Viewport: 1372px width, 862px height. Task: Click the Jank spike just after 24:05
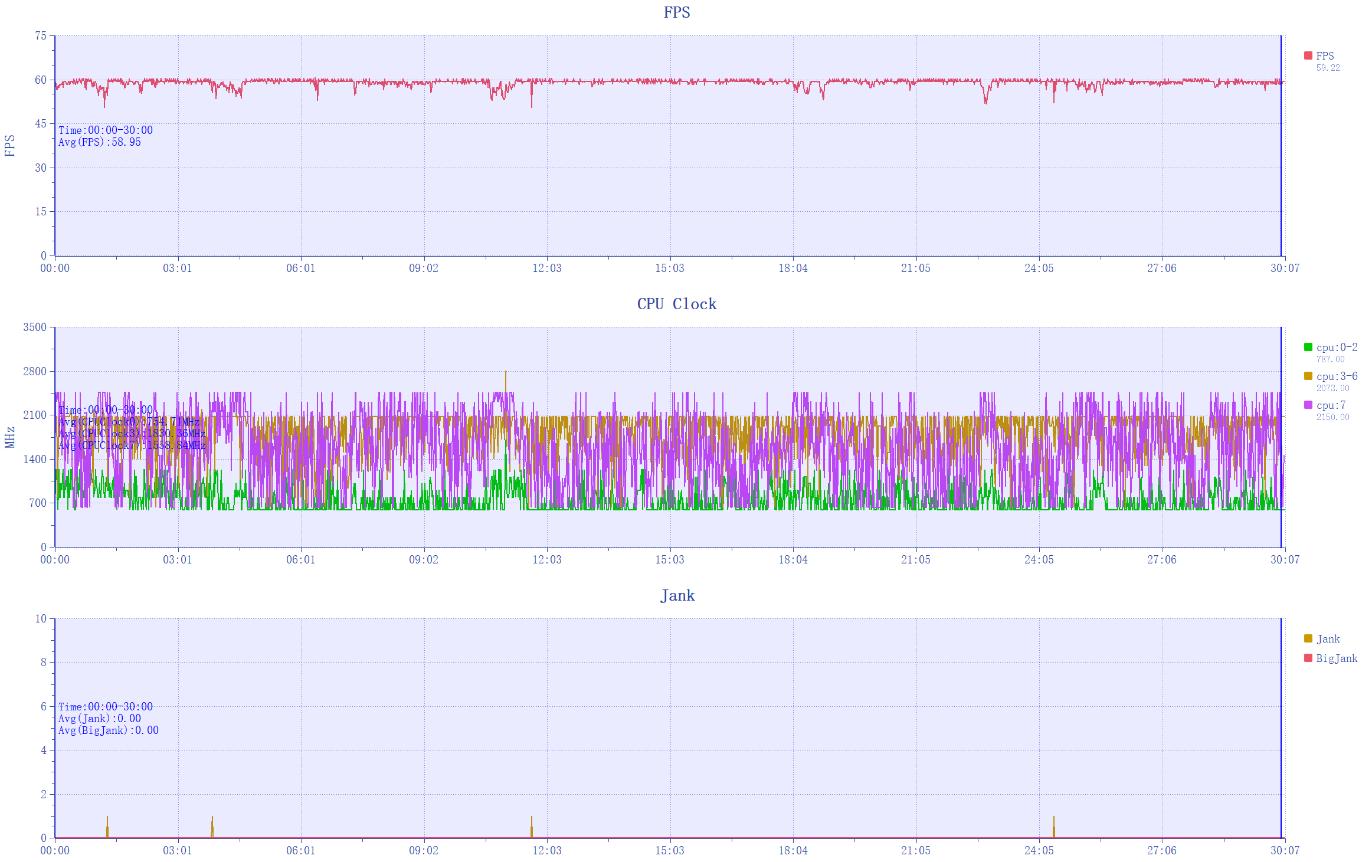click(x=1054, y=827)
